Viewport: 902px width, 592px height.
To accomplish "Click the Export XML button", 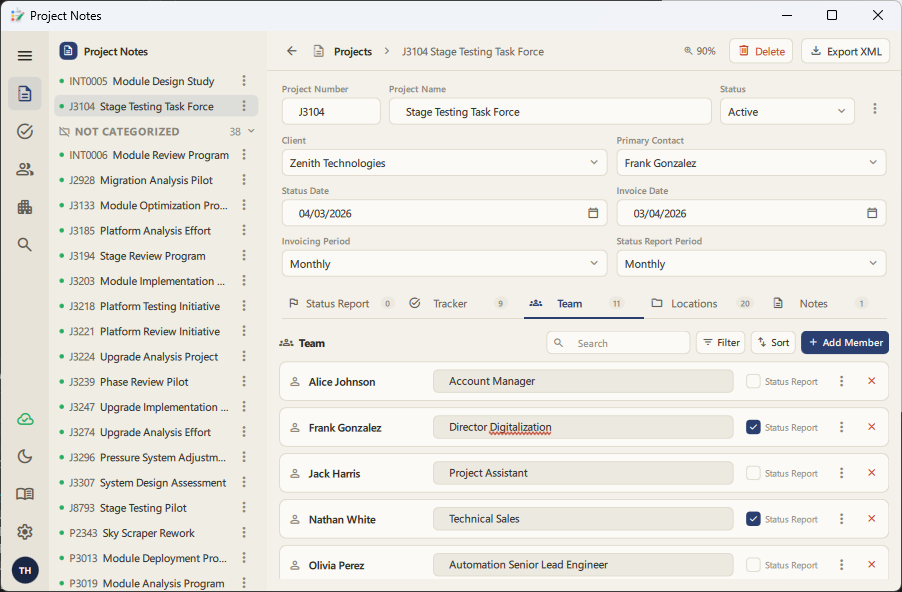I will [x=846, y=51].
